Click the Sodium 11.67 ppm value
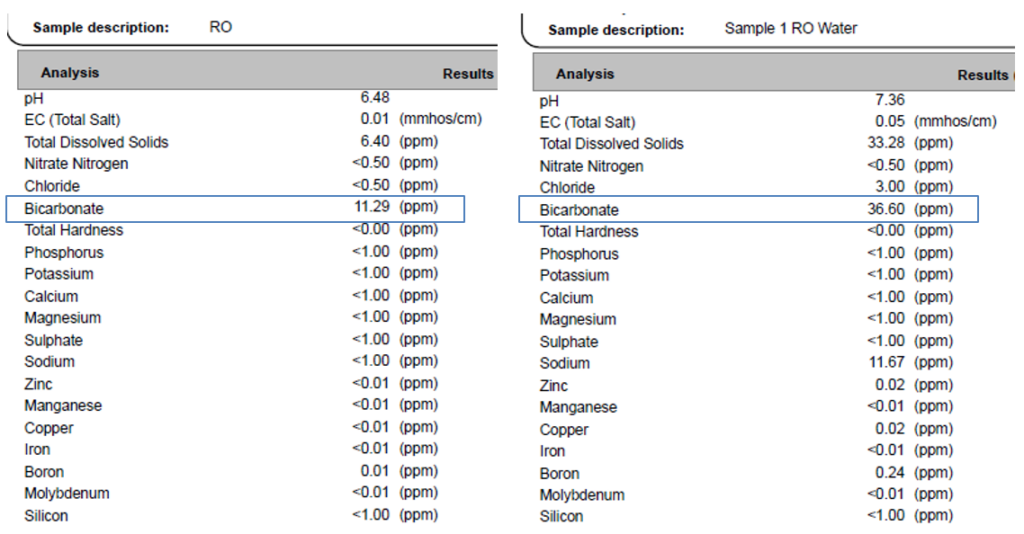 886,363
